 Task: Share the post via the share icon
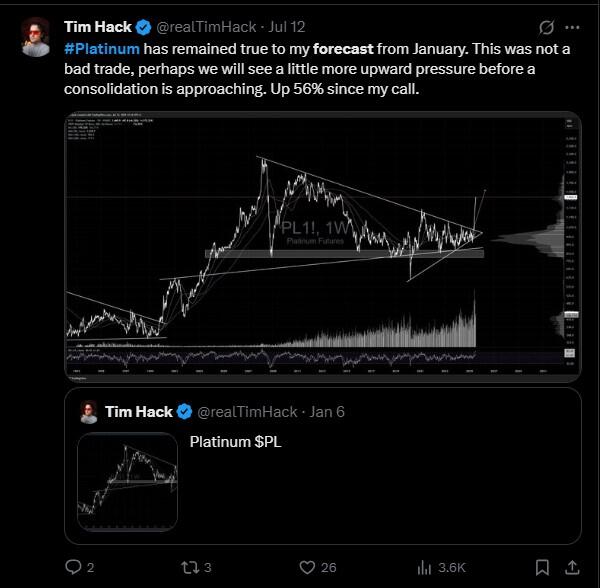click(x=572, y=567)
